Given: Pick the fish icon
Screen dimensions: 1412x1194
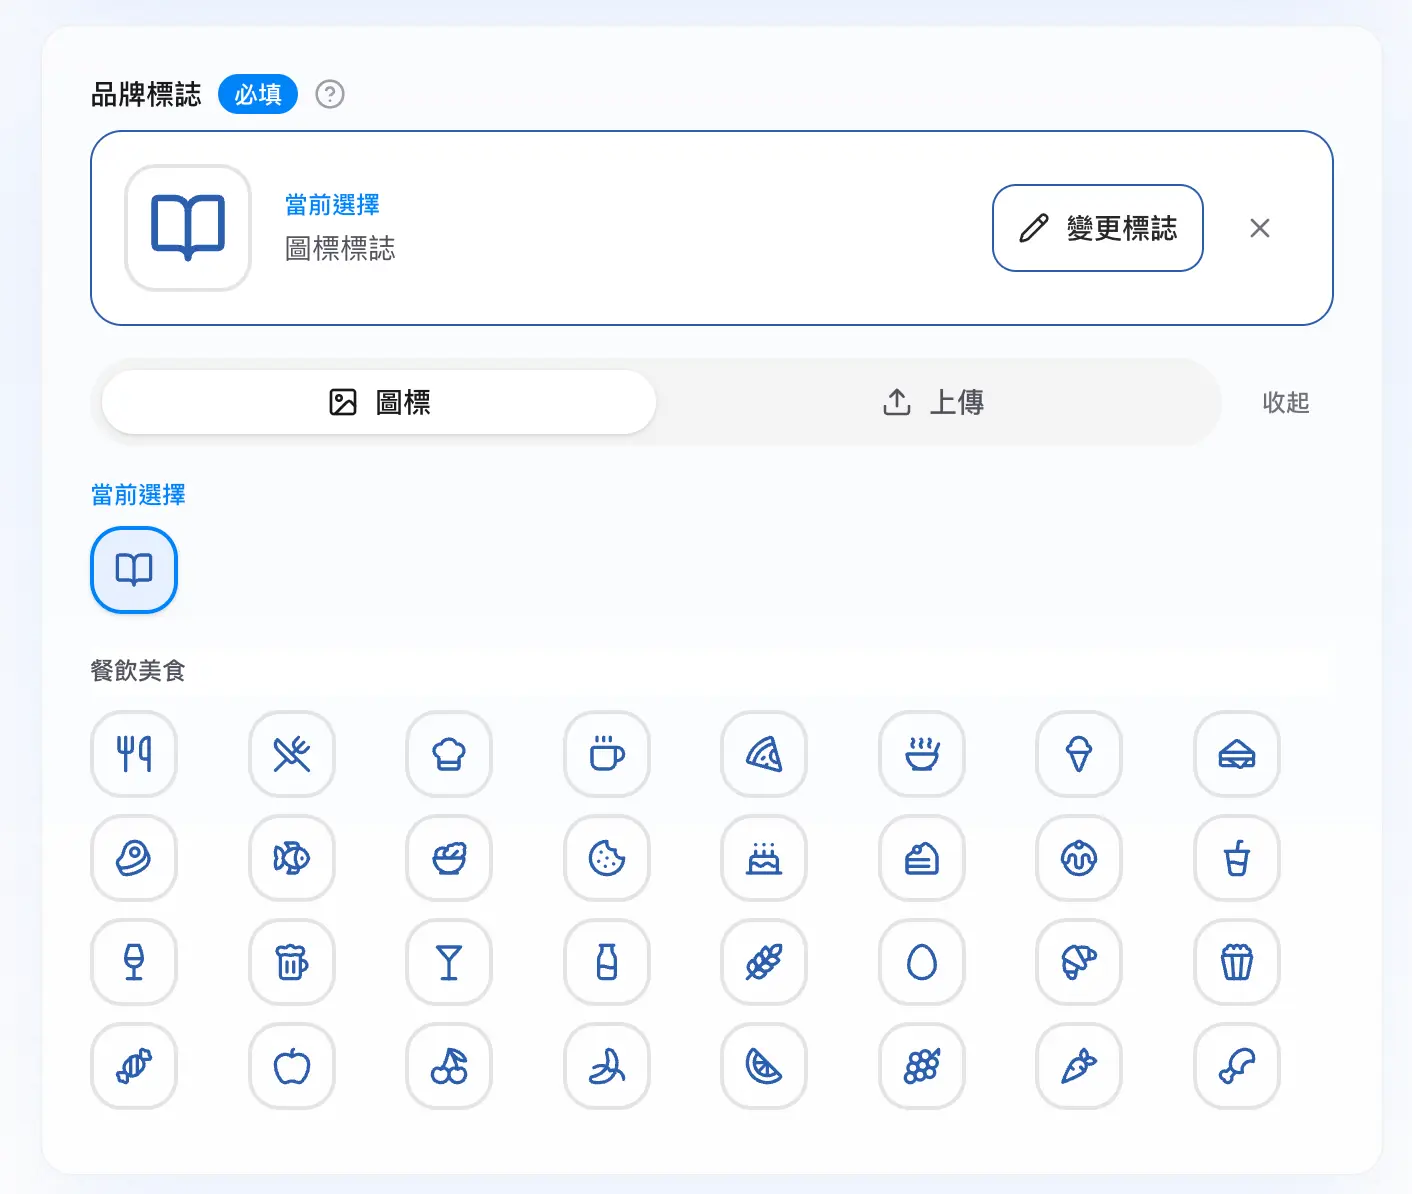Looking at the screenshot, I should coord(292,858).
